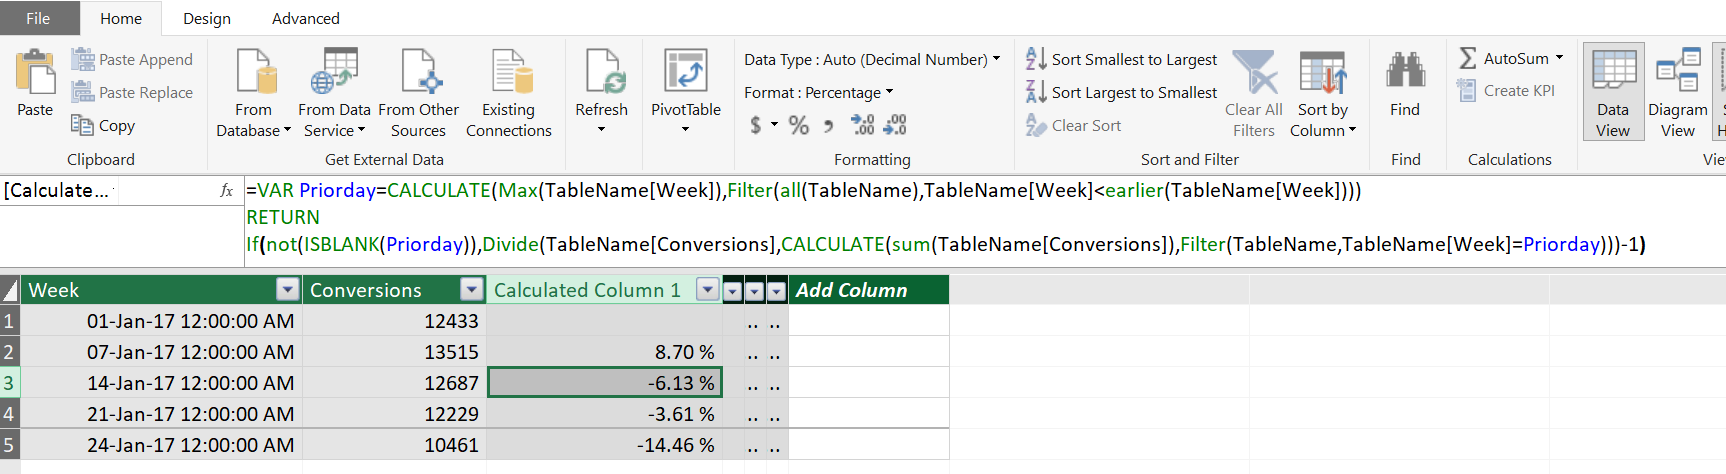Sort Largest to Smallest
Image resolution: width=1726 pixels, height=474 pixels.
coord(1121,93)
